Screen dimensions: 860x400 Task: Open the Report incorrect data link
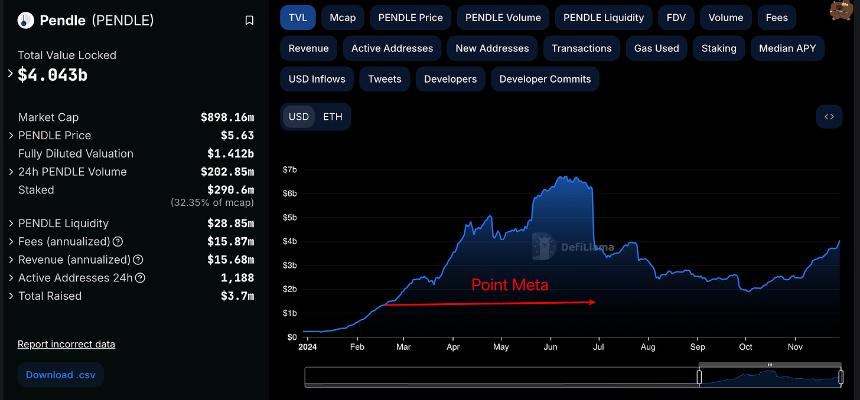pos(66,345)
